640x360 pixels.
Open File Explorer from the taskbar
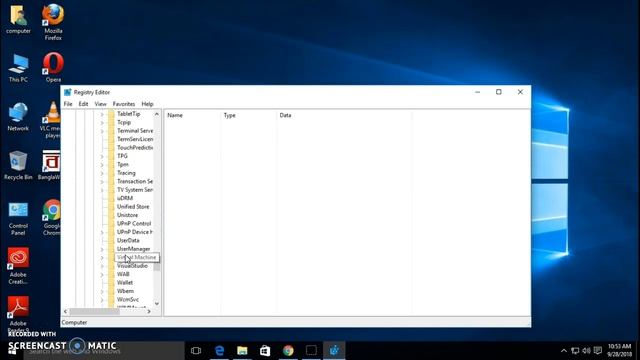coord(242,351)
